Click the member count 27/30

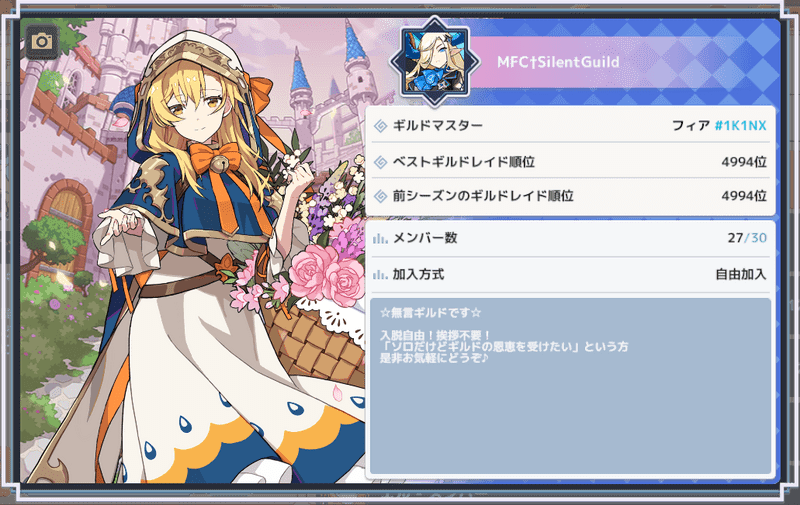[x=747, y=238]
